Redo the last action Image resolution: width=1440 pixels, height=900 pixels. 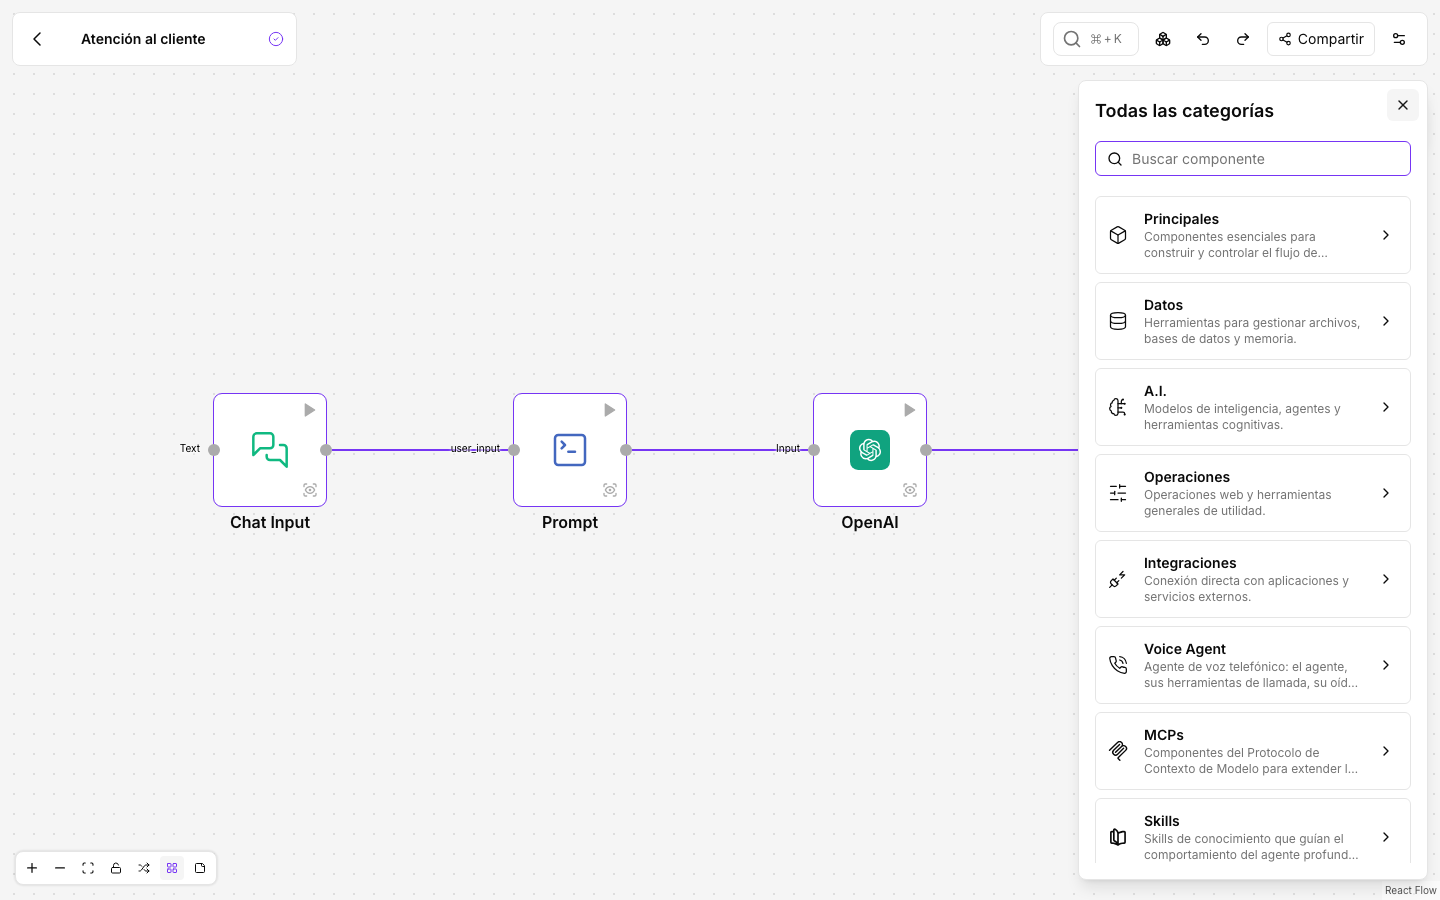1243,39
